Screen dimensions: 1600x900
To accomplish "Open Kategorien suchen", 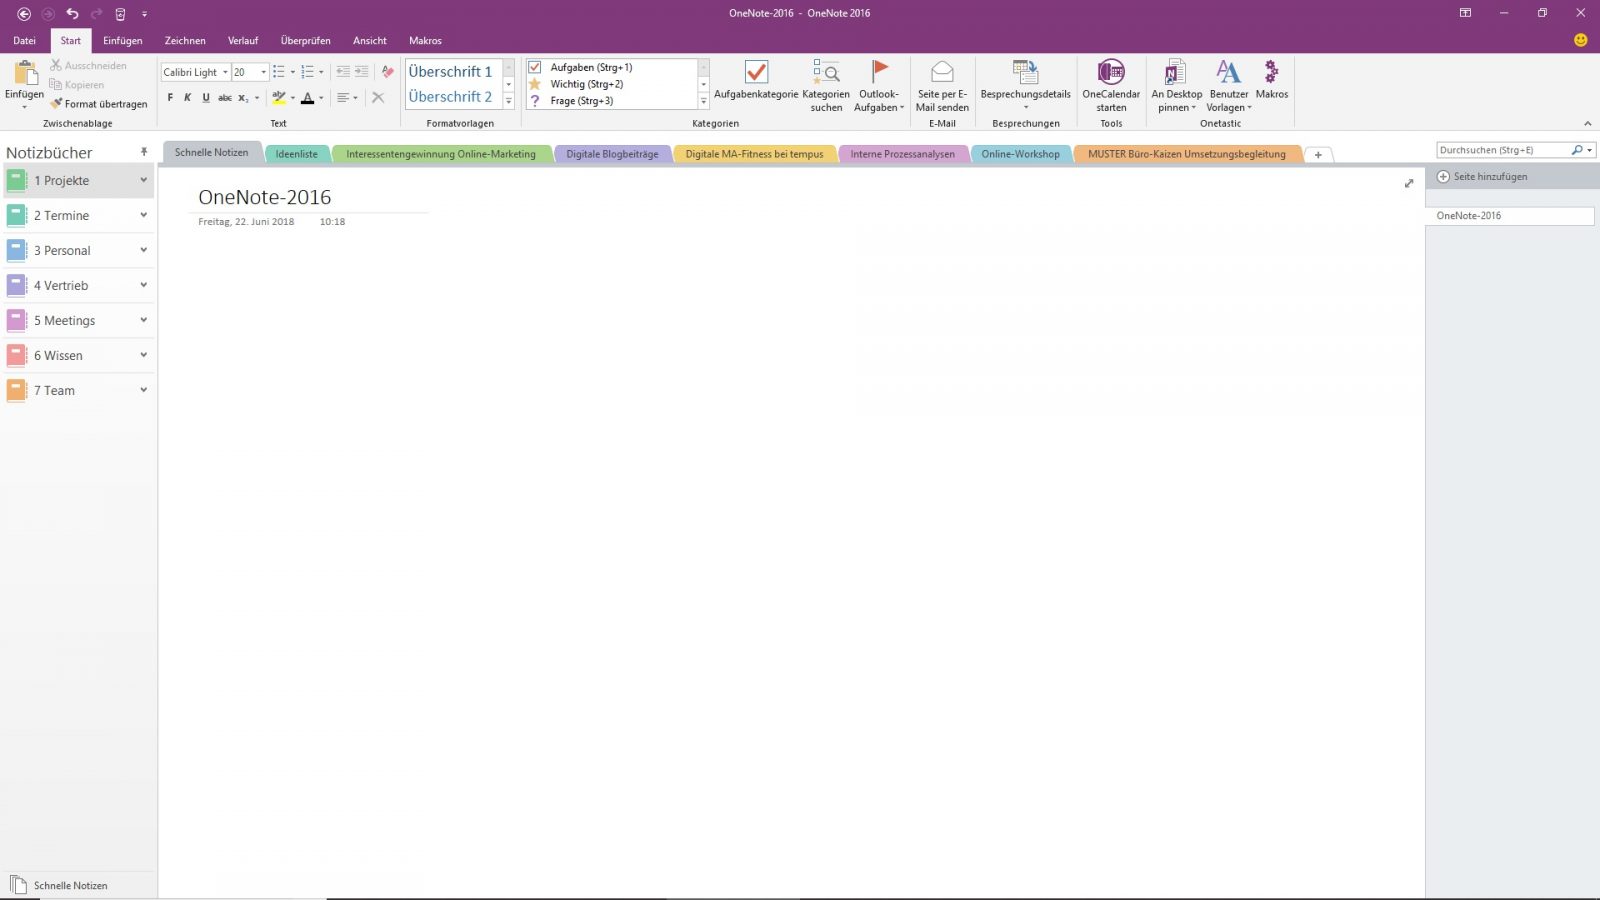I will click(826, 85).
